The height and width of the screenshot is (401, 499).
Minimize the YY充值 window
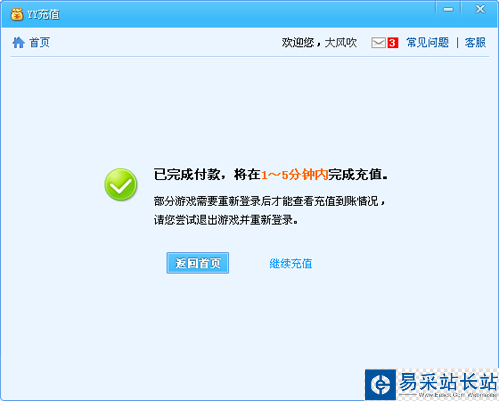[x=448, y=9]
